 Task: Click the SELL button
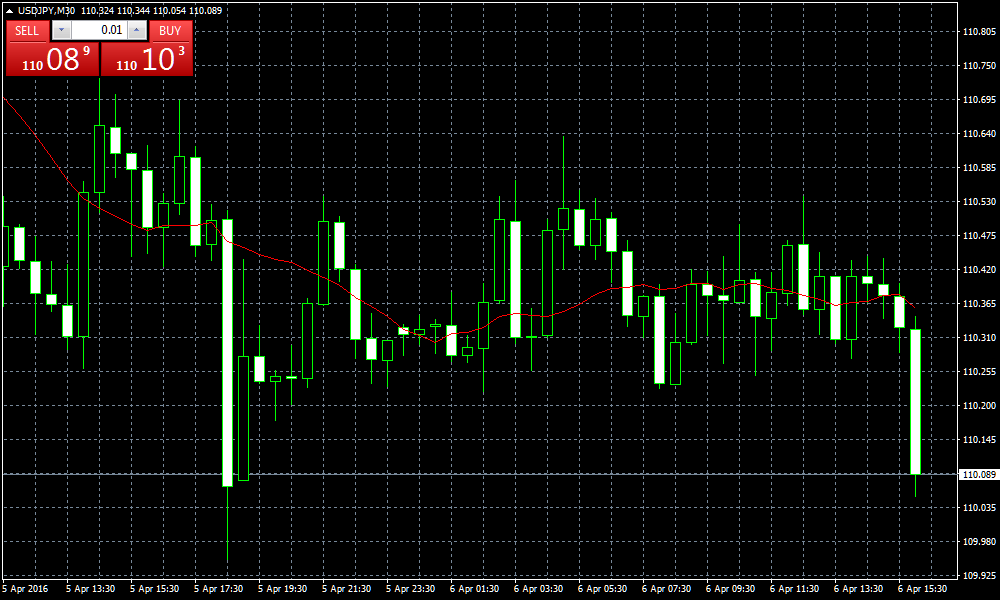27,31
